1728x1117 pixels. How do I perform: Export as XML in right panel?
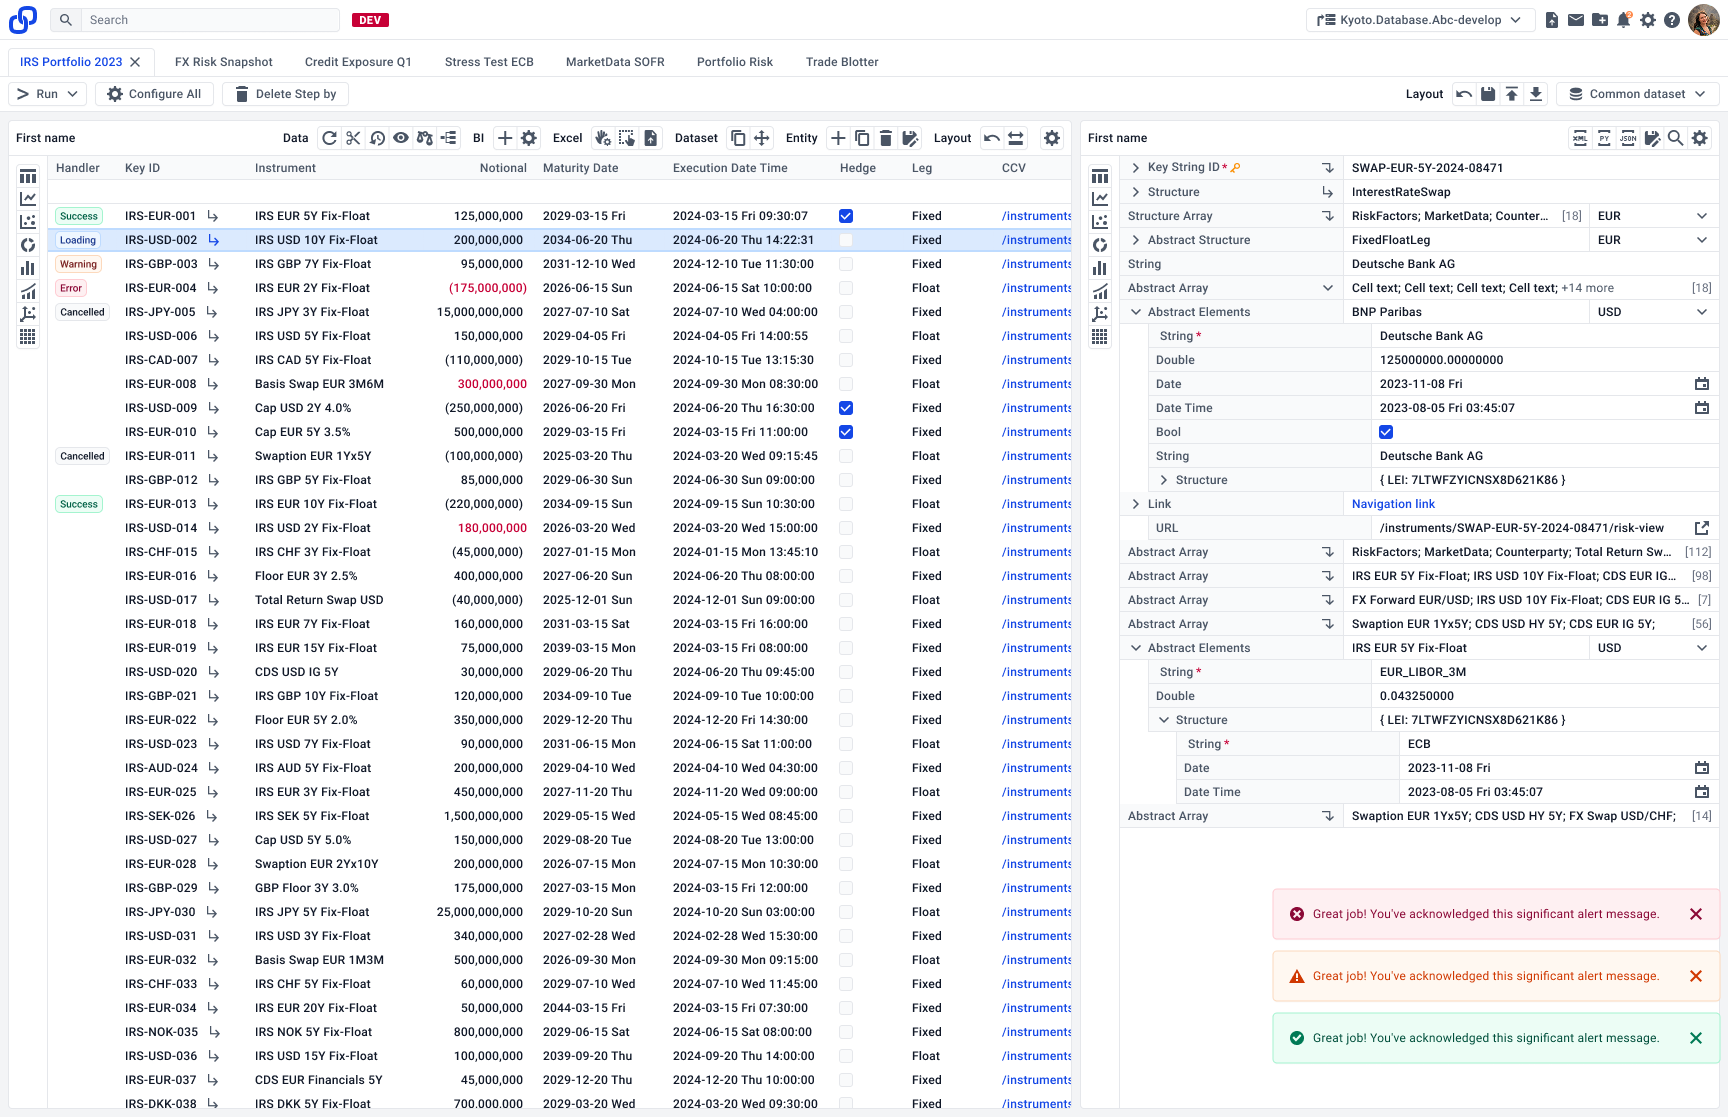tap(1580, 138)
